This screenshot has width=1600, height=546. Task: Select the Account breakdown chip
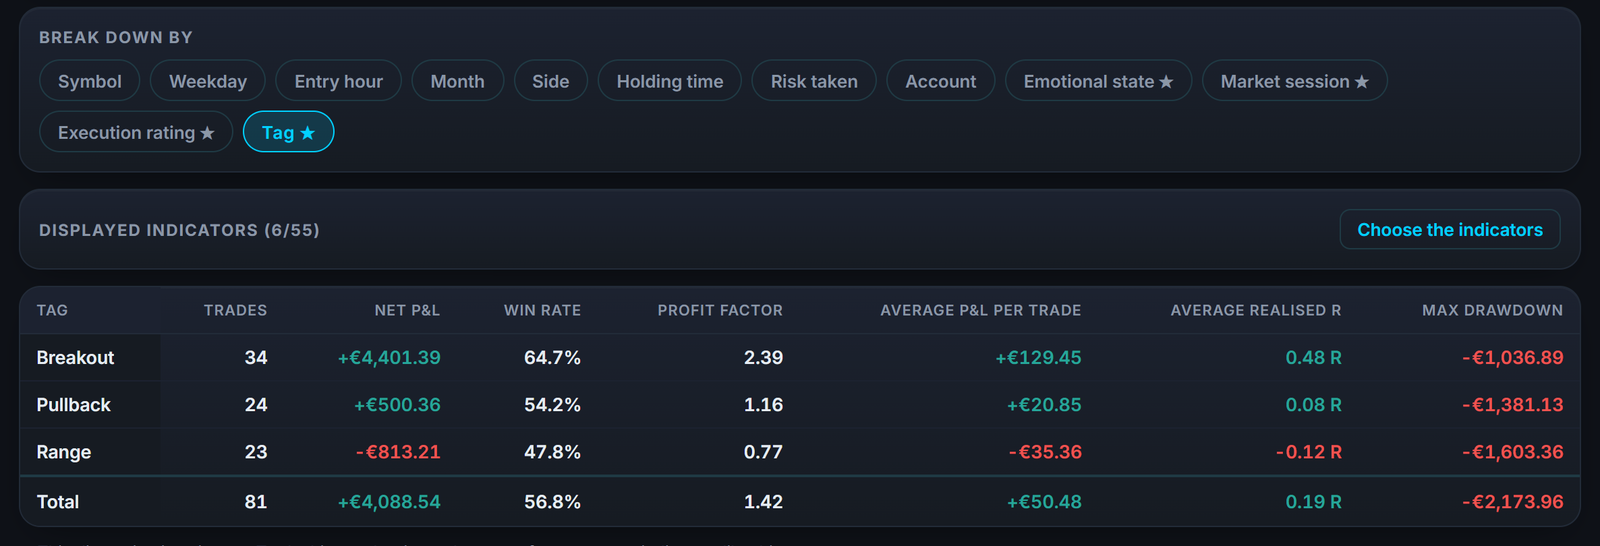pyautogui.click(x=941, y=81)
